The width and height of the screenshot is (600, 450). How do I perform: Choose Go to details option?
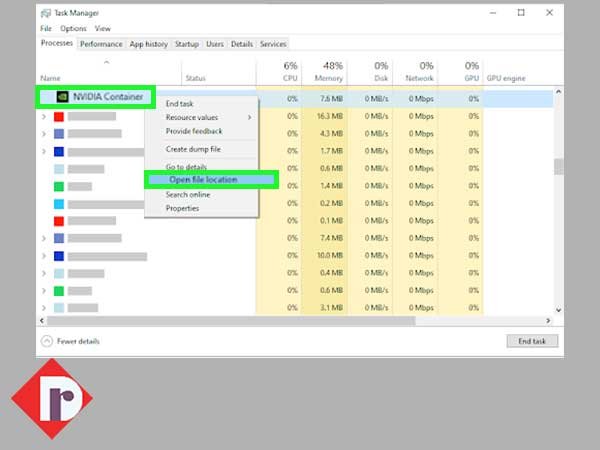(186, 167)
